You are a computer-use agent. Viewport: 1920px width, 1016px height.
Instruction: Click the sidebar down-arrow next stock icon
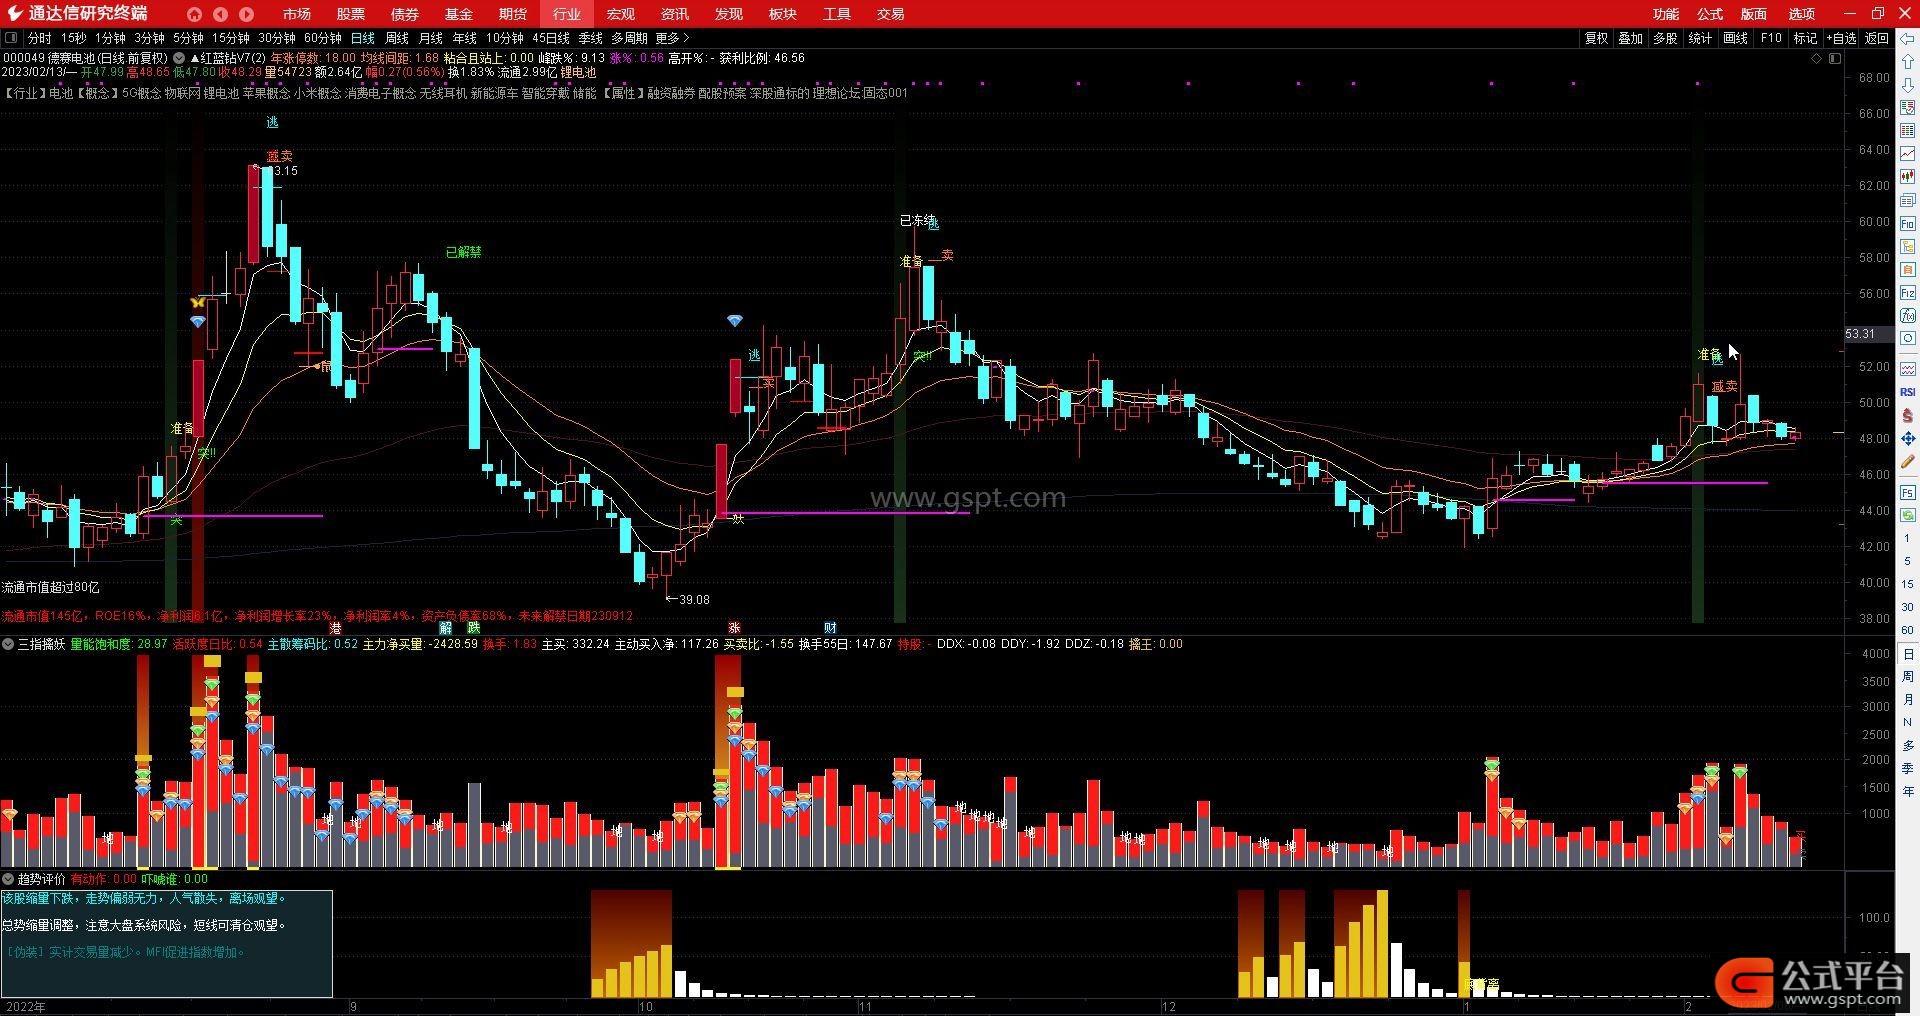tap(1908, 85)
